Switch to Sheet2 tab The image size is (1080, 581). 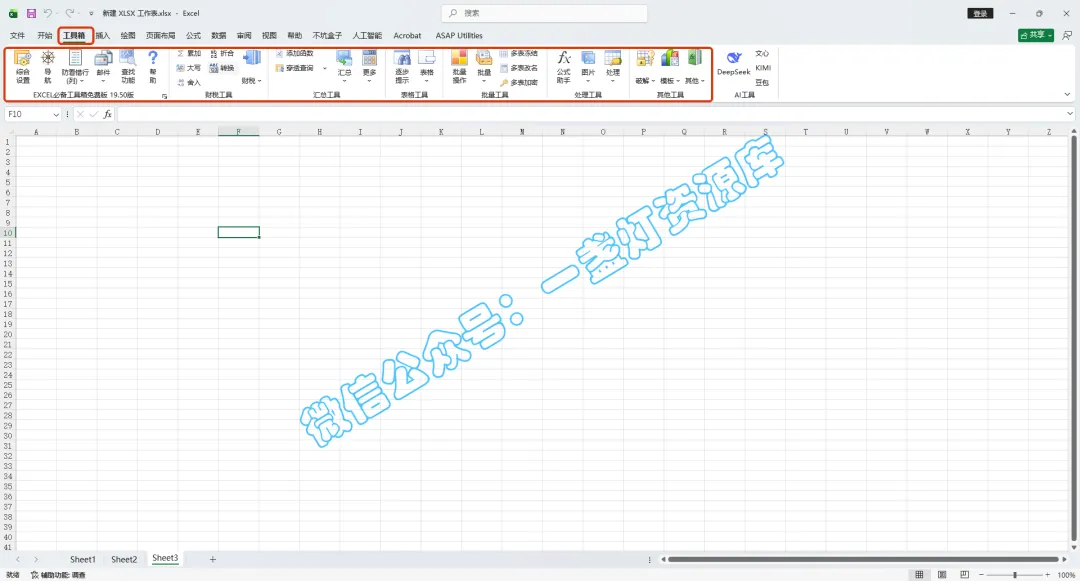click(x=124, y=559)
